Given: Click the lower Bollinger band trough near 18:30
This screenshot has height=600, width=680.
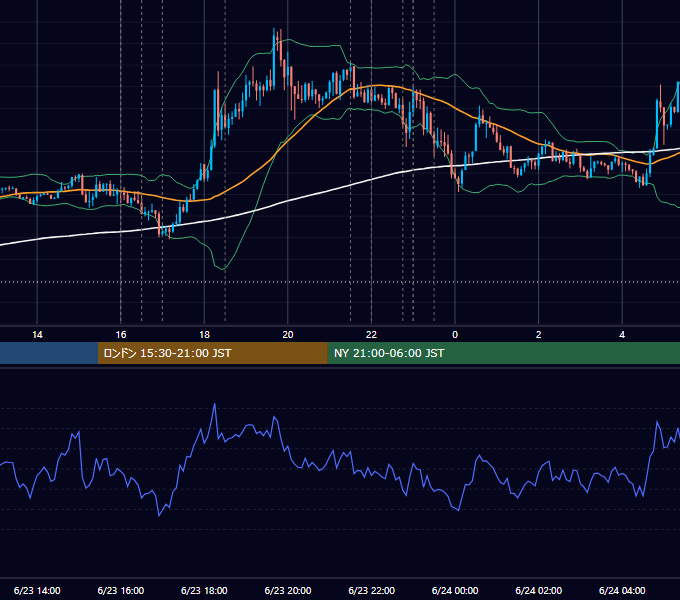Looking at the screenshot, I should (223, 269).
